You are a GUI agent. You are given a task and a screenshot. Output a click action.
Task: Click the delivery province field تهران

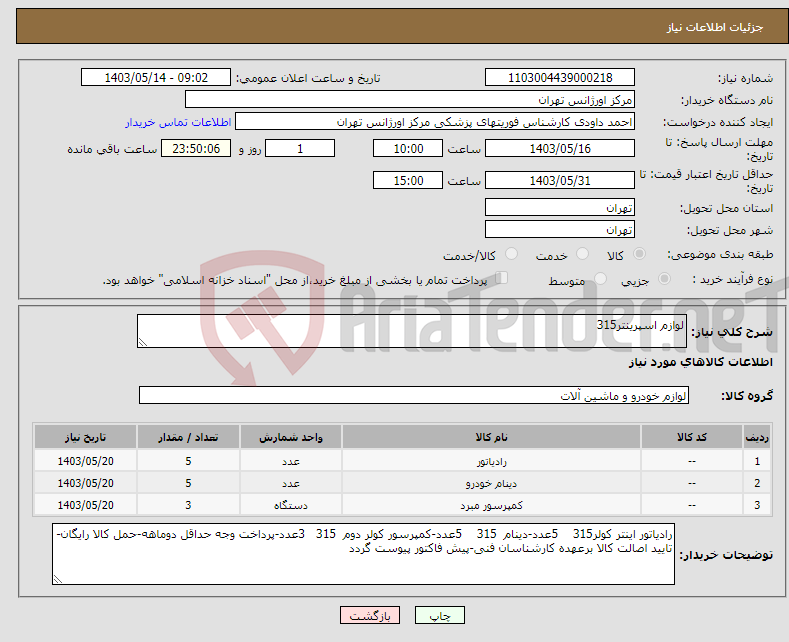(560, 207)
